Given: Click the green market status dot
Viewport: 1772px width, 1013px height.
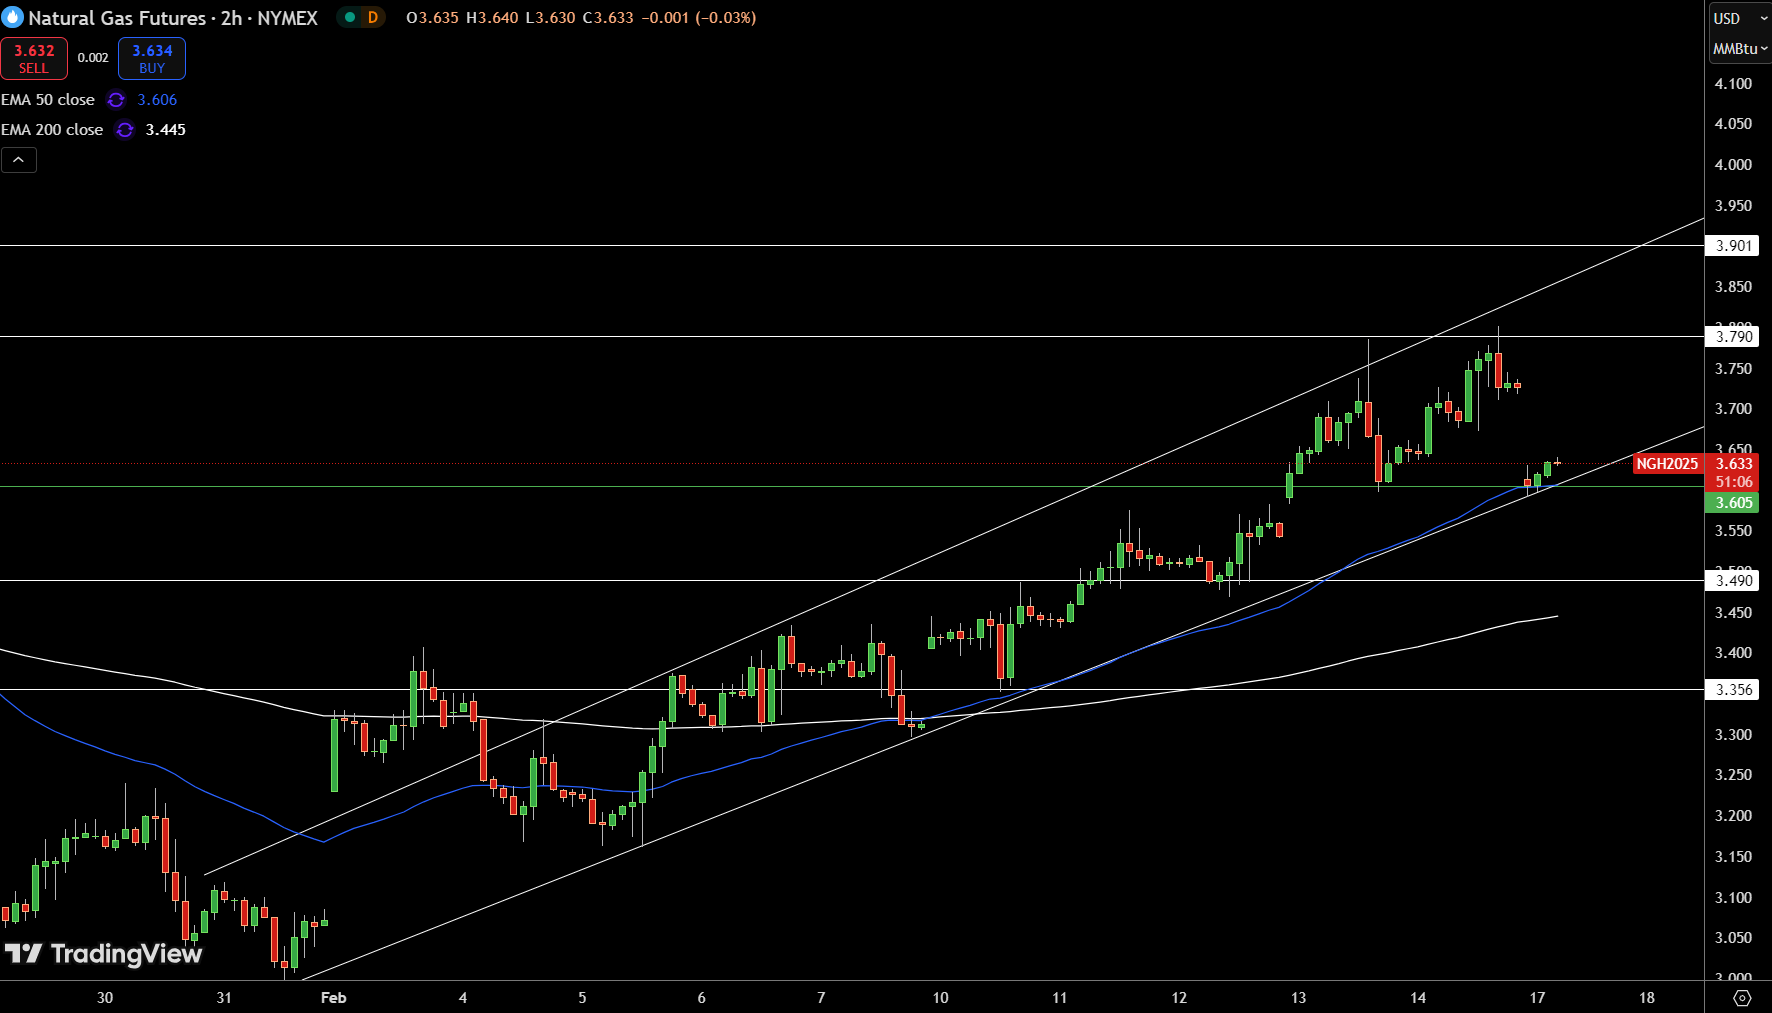Looking at the screenshot, I should click(x=350, y=17).
